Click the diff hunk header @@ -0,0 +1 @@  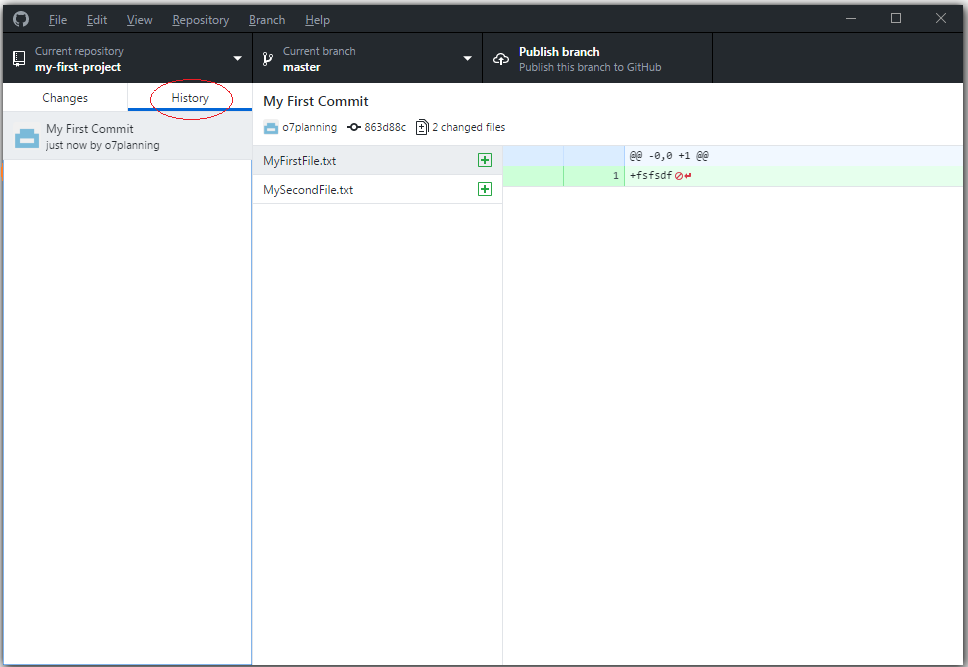pos(669,156)
